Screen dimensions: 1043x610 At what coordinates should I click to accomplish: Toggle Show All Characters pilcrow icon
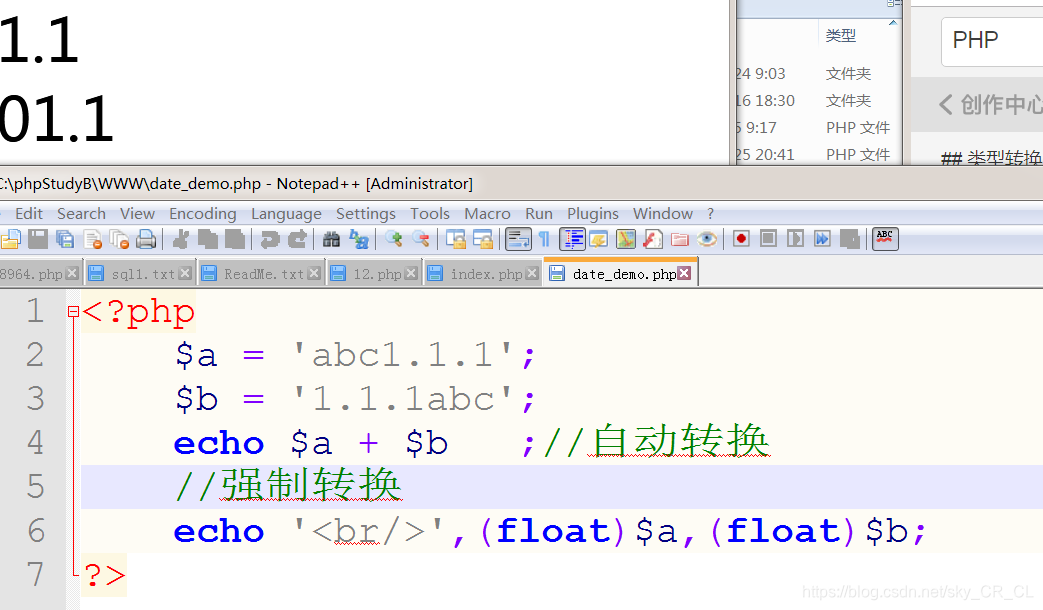[x=544, y=239]
